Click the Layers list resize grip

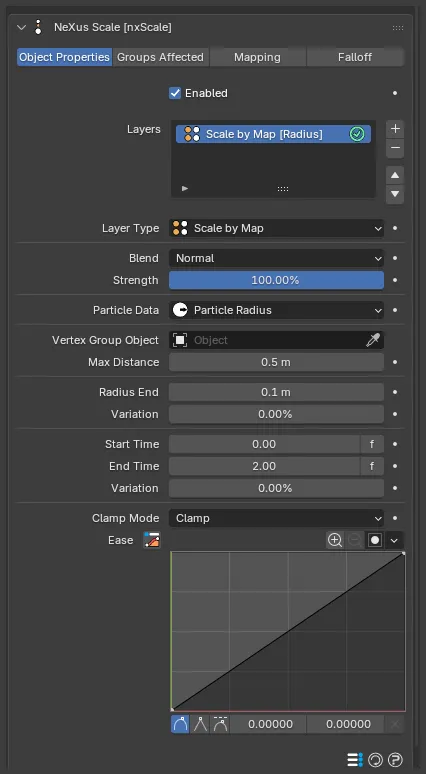pyautogui.click(x=283, y=189)
